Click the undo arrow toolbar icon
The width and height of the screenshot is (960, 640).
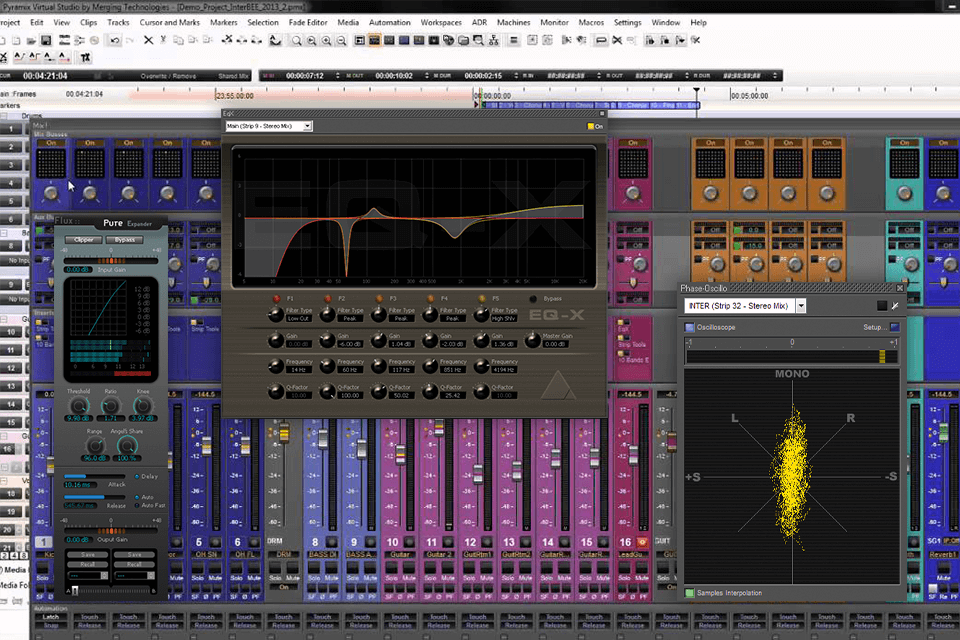pos(116,40)
